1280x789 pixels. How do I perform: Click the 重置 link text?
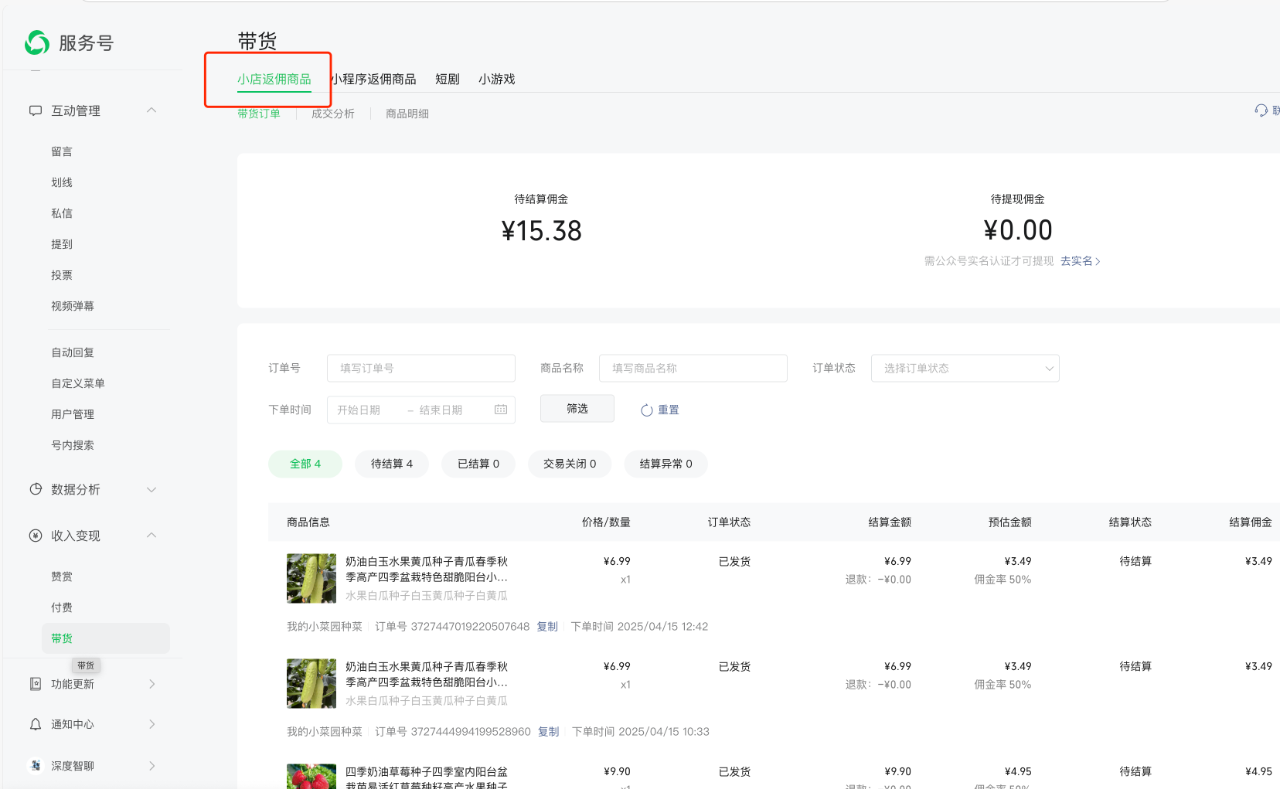pos(668,410)
